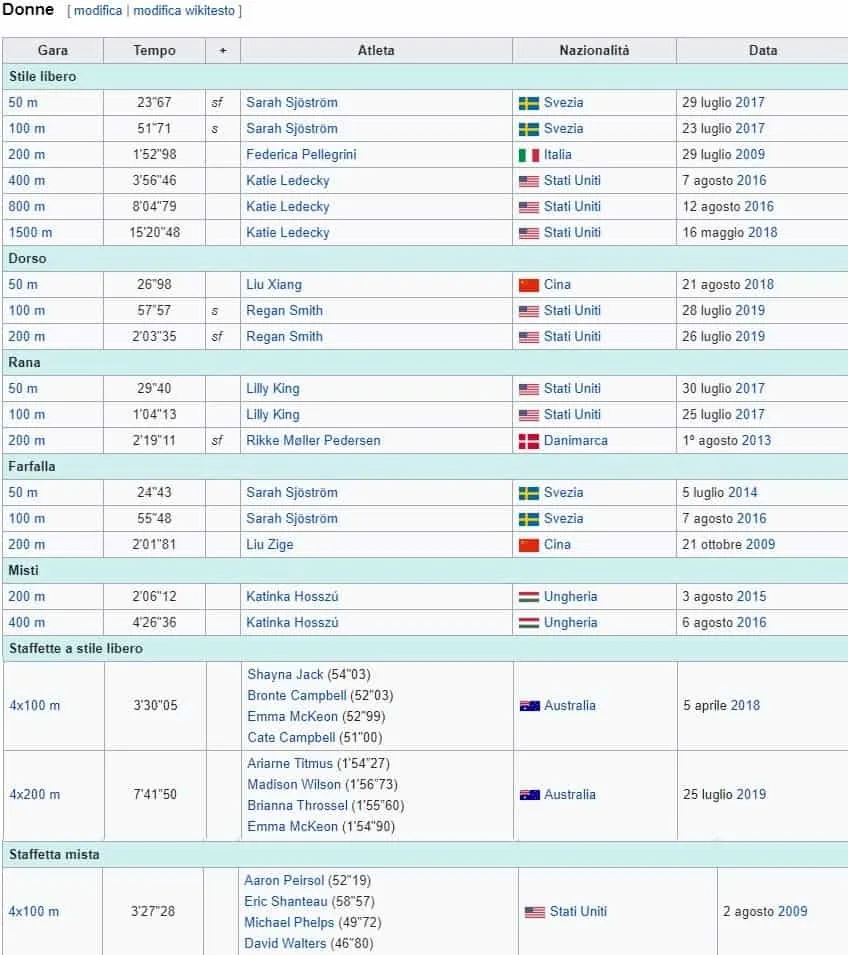This screenshot has height=955, width=848.
Task: Click the Australian flag in the 3'30"05 relay row
Action: tap(529, 706)
